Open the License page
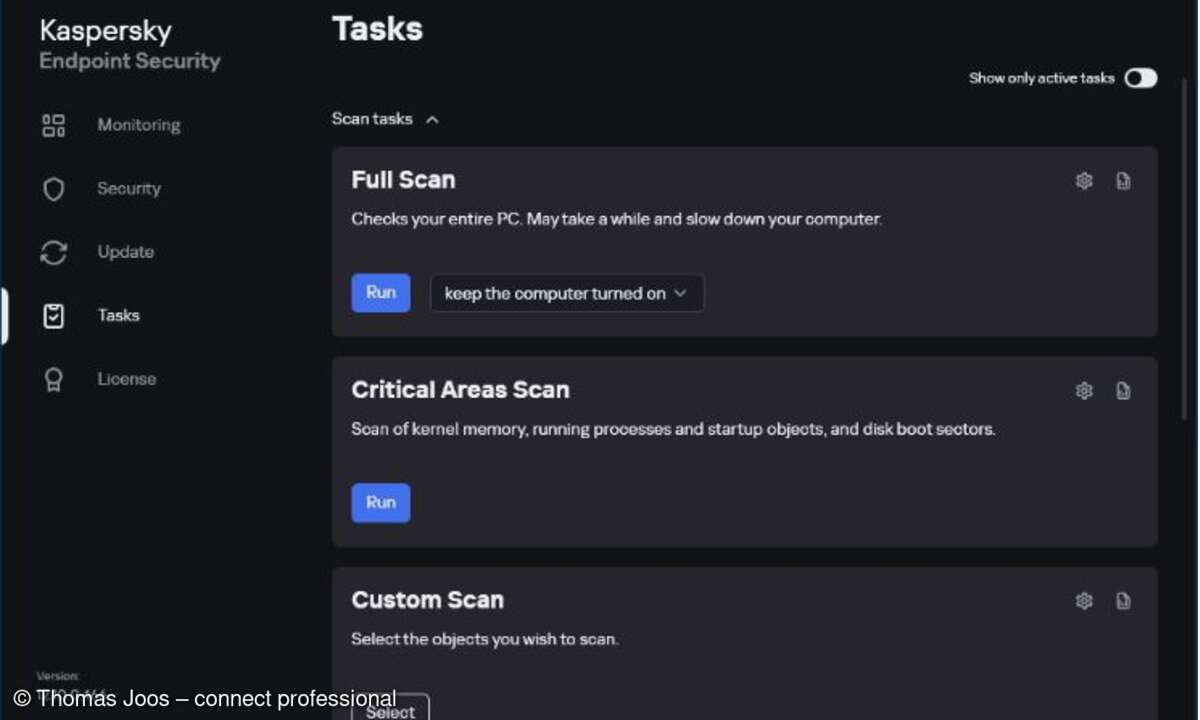The height and width of the screenshot is (720, 1200). coord(126,379)
